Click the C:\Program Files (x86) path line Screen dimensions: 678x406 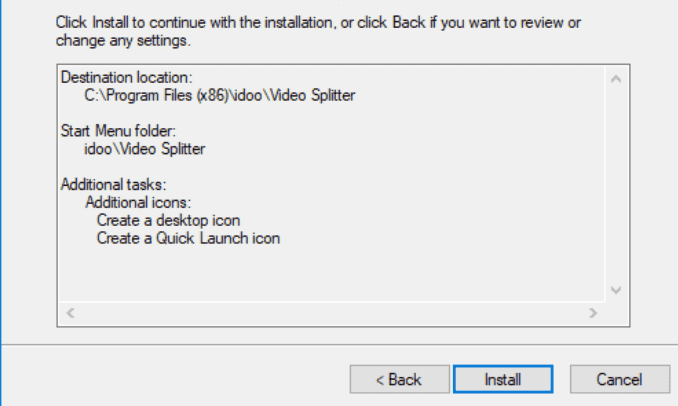coord(220,95)
